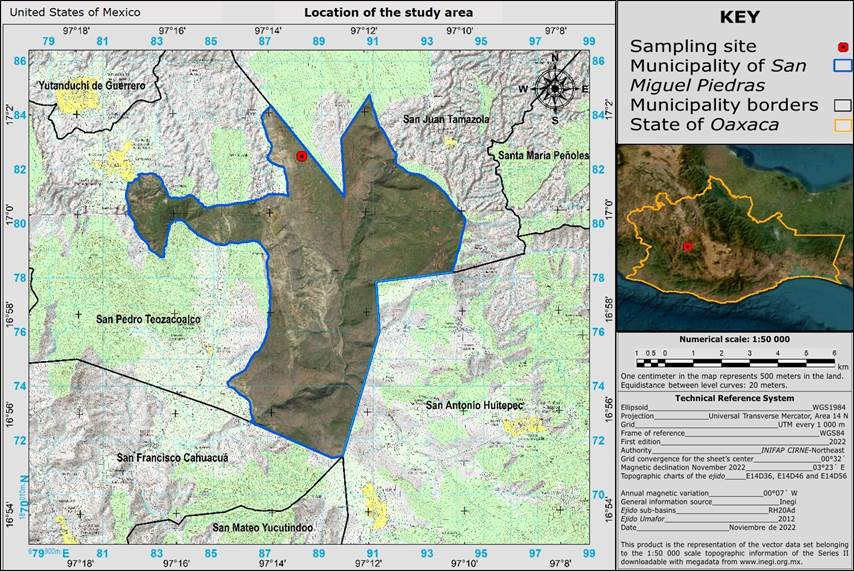Select the San Antonio Huitepec map label

[x=474, y=405]
